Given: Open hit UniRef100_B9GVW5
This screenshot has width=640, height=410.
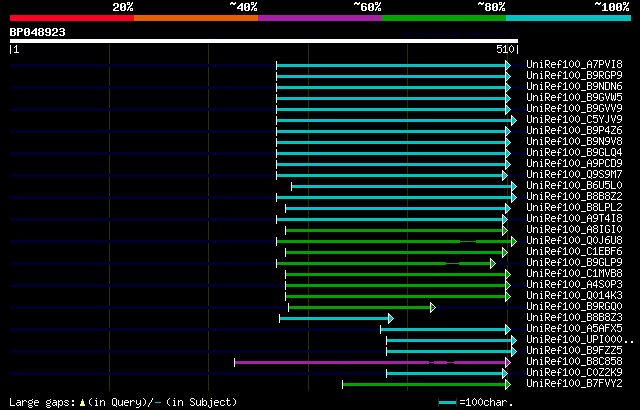Looking at the screenshot, I should pyautogui.click(x=574, y=98).
